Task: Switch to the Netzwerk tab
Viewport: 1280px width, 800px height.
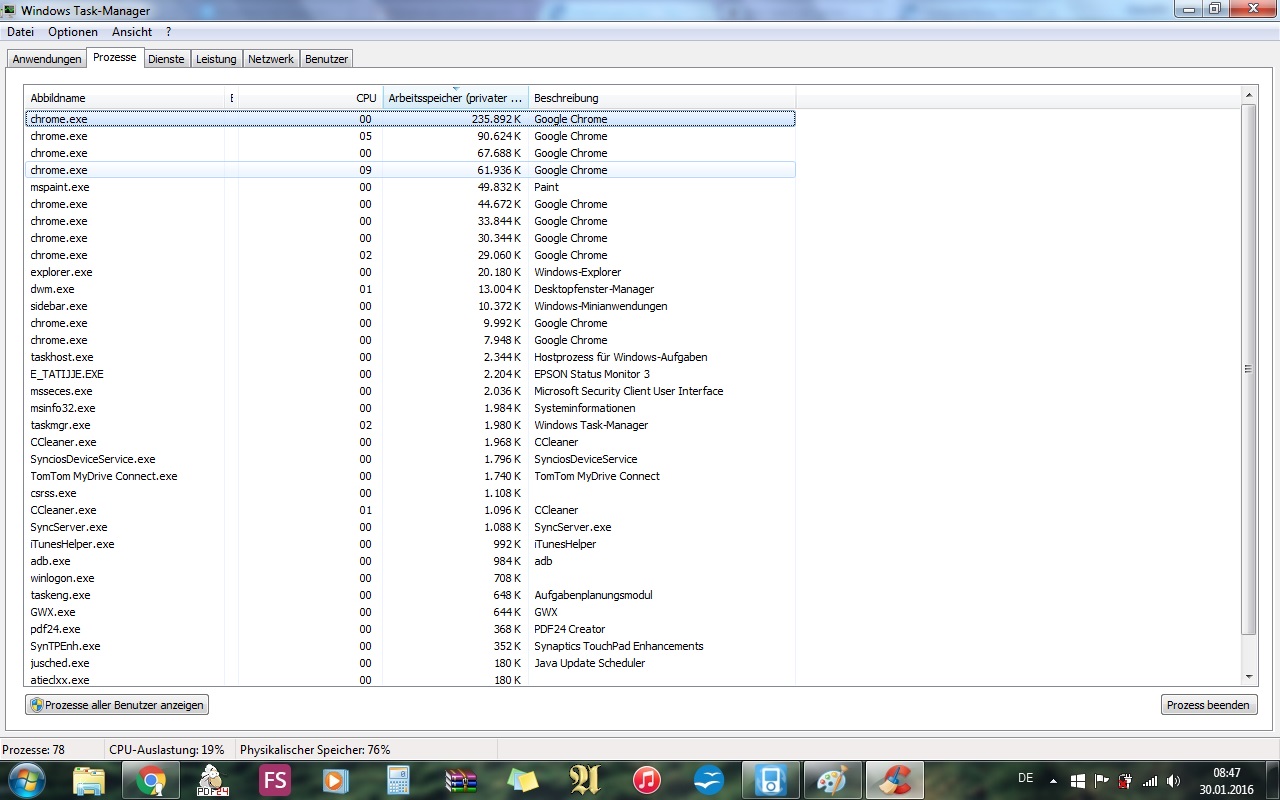Action: click(x=271, y=59)
